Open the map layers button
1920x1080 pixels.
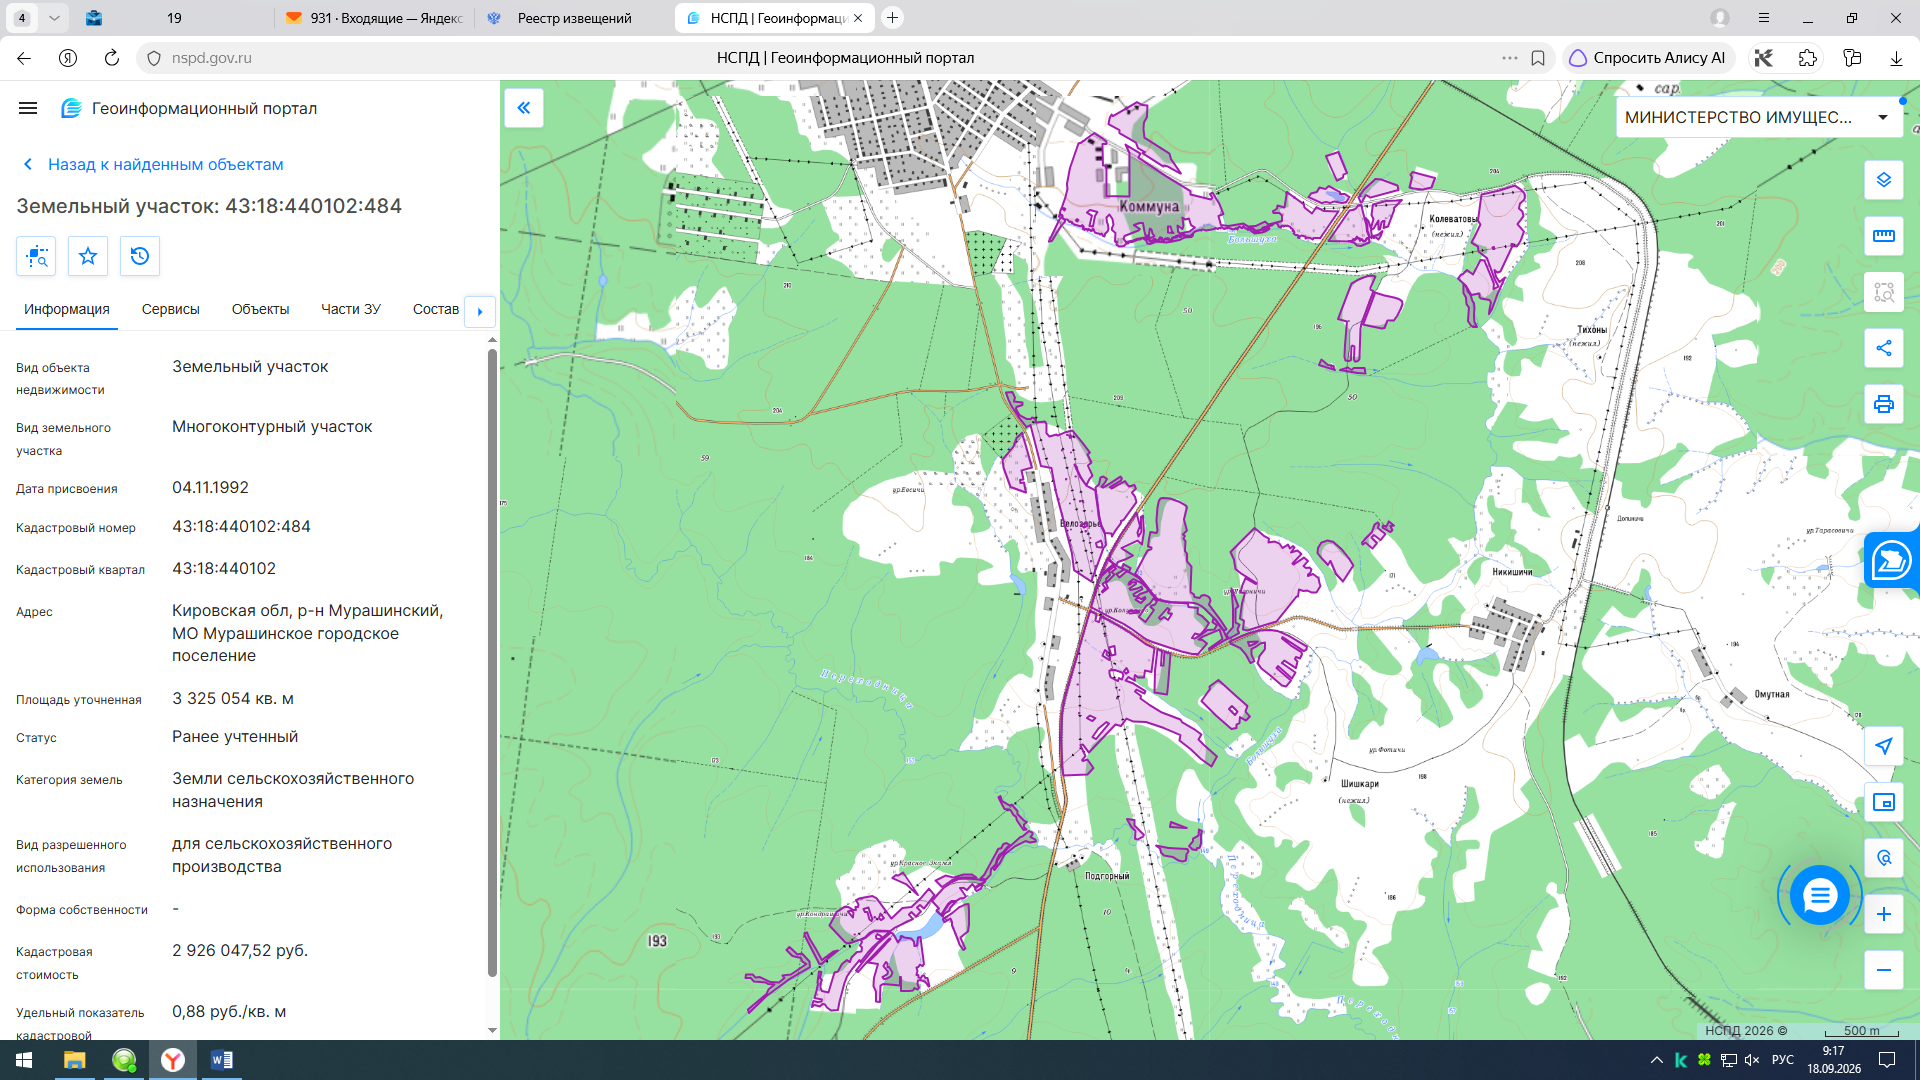(x=1884, y=180)
